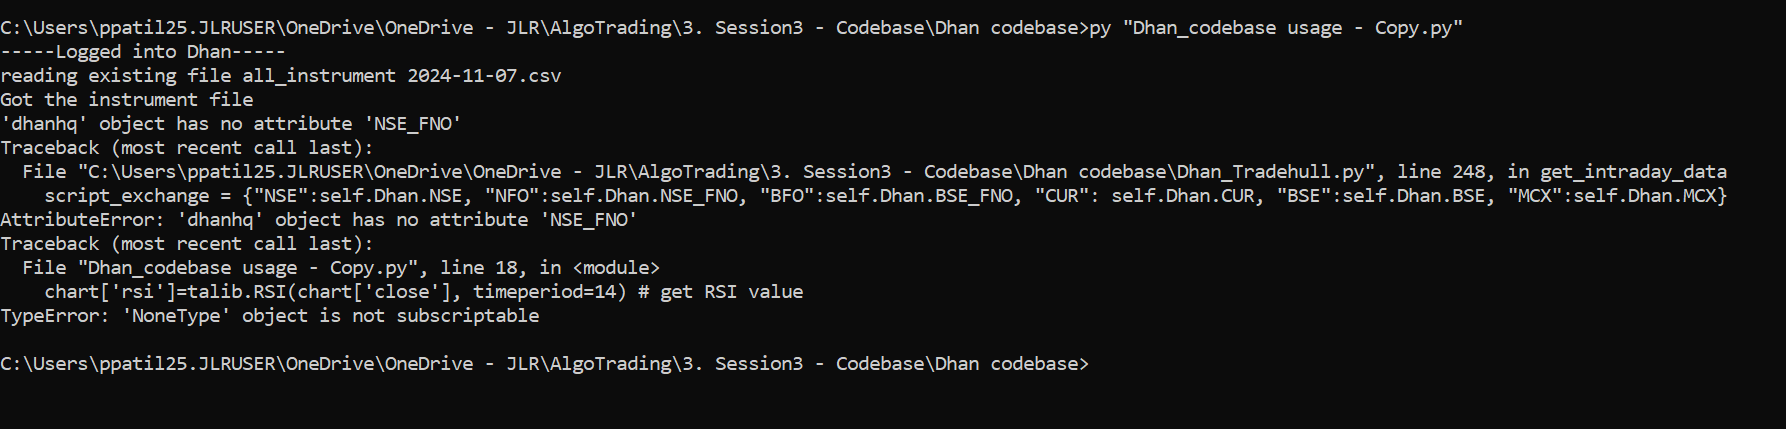Viewport: 1786px width, 429px height.
Task: Click the TypeError 'NoneType' message line
Action: point(270,316)
